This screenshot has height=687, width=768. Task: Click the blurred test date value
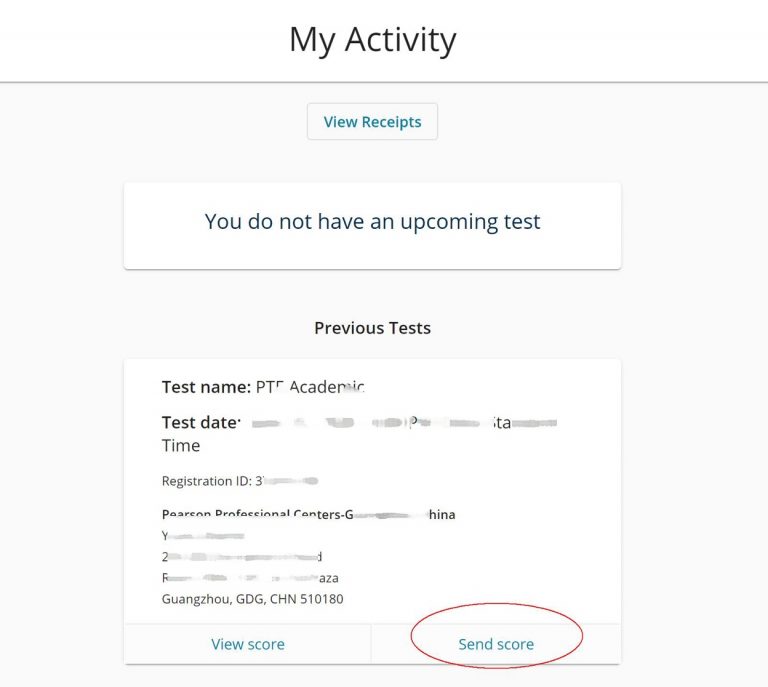click(400, 424)
